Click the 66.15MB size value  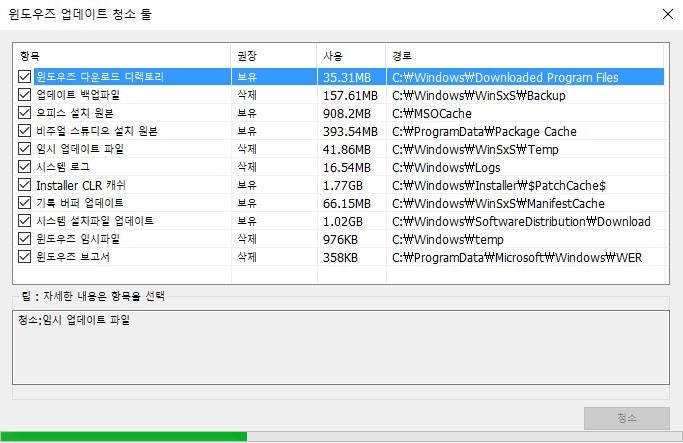coord(347,203)
